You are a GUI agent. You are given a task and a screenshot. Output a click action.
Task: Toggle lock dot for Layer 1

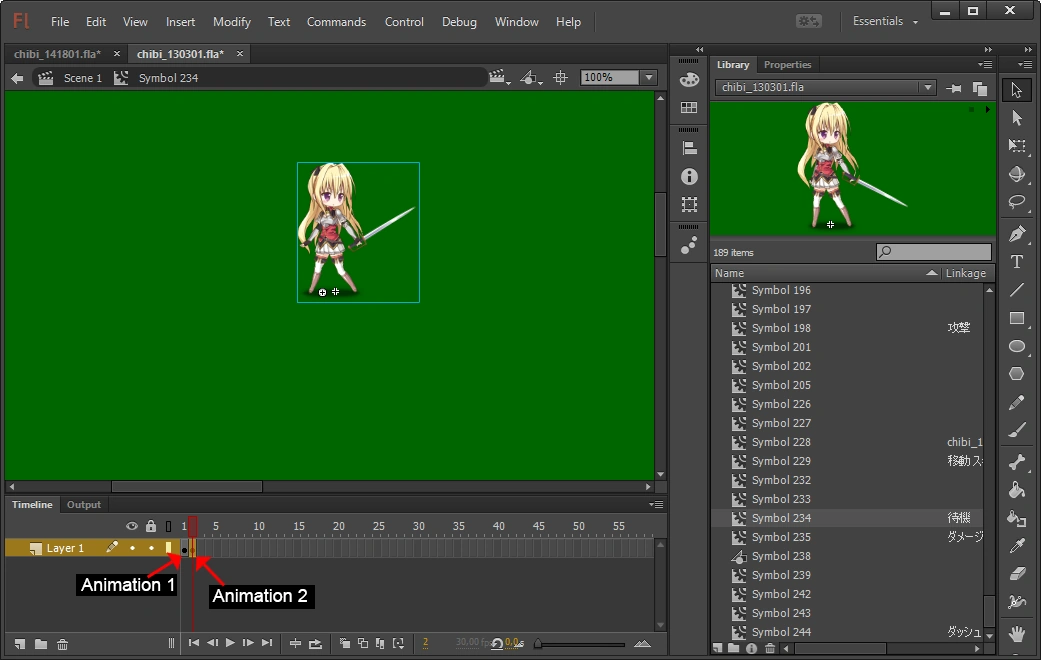tap(151, 548)
